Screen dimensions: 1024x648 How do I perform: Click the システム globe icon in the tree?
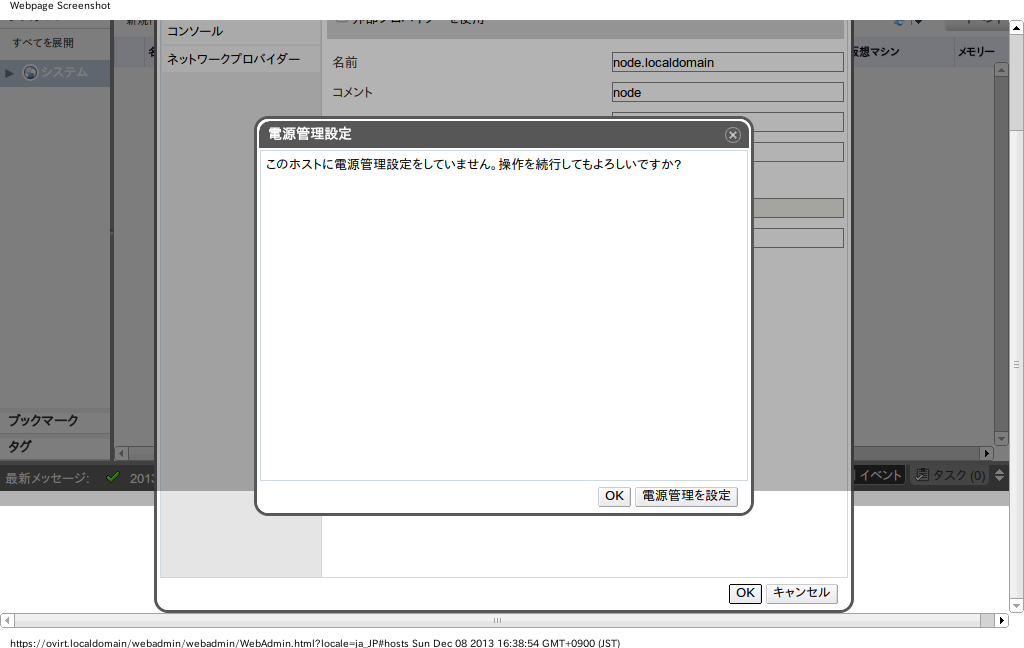30,72
